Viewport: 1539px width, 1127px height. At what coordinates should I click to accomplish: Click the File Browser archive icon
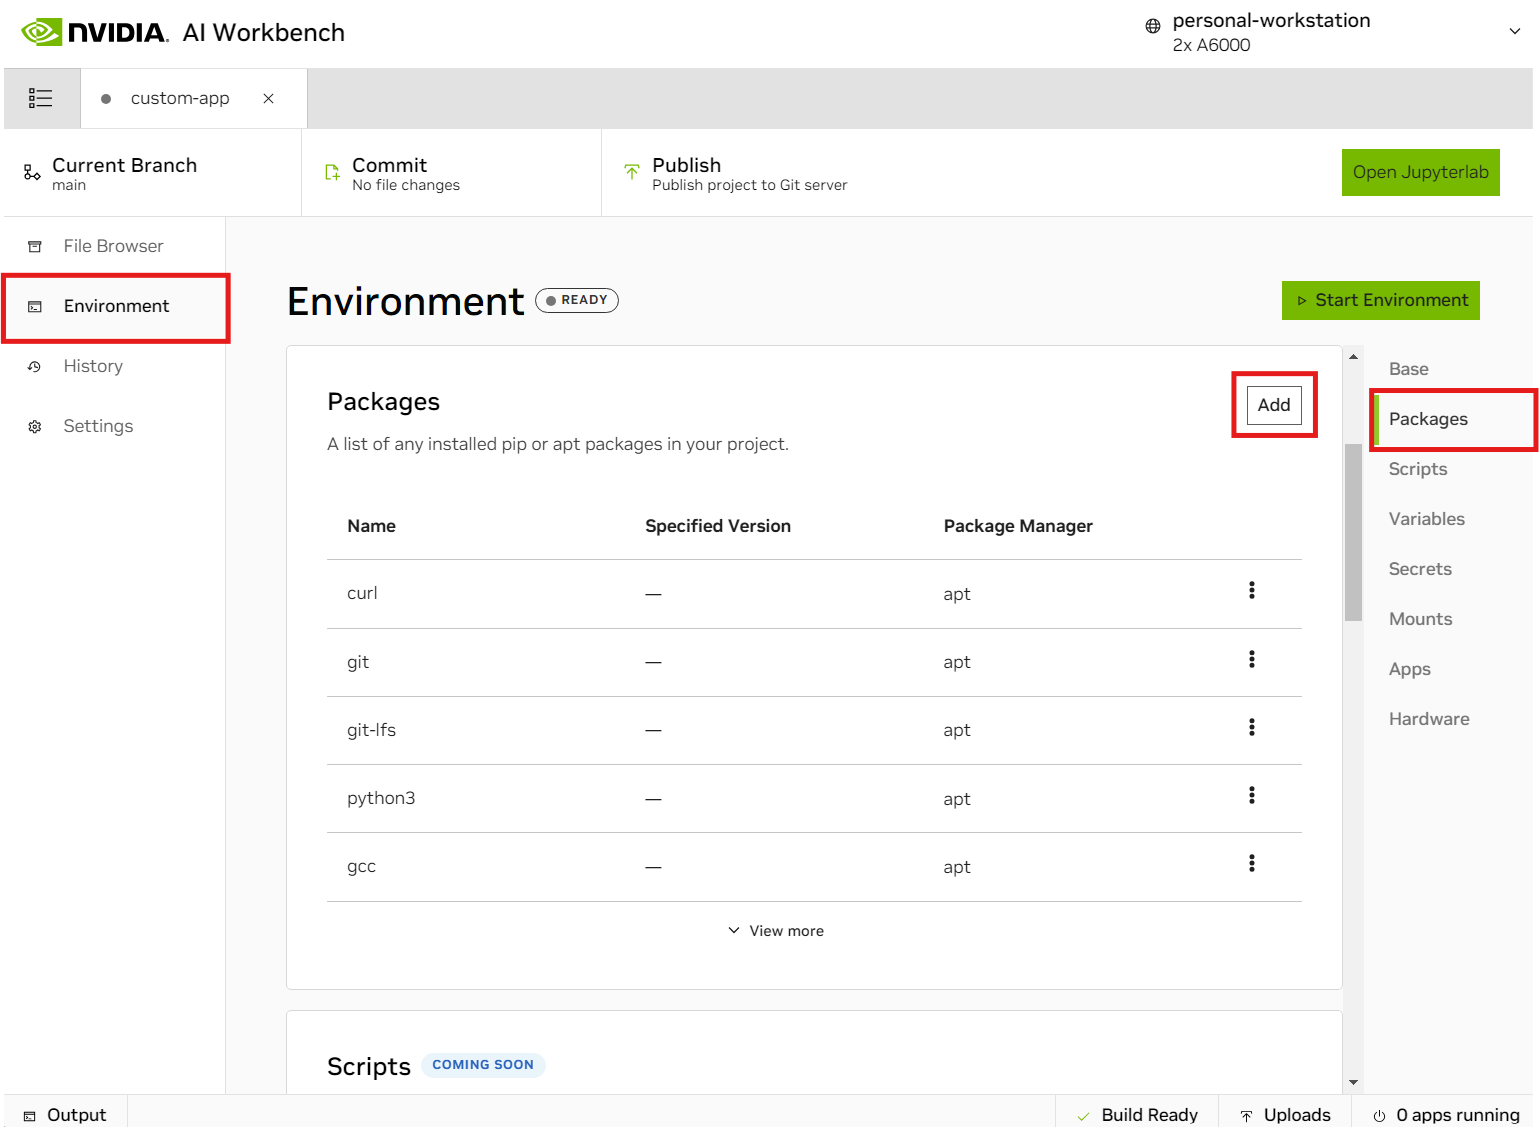pos(35,246)
